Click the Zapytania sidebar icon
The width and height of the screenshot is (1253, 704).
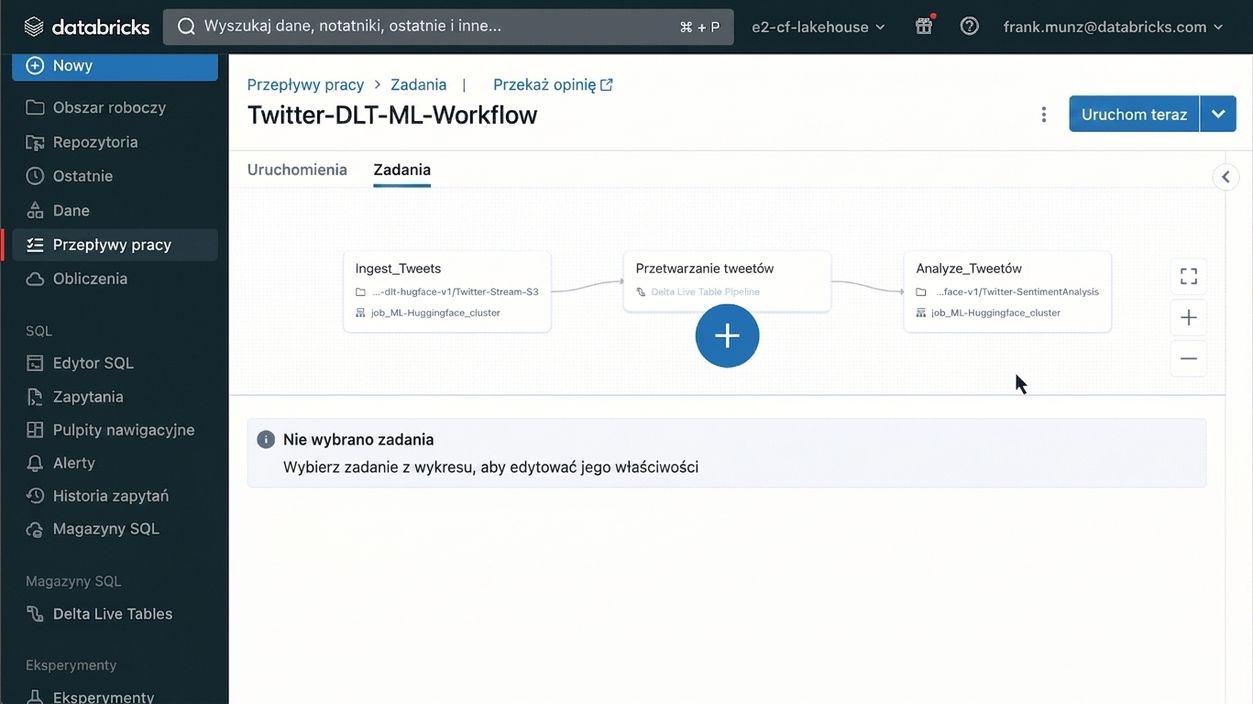pyautogui.click(x=35, y=397)
